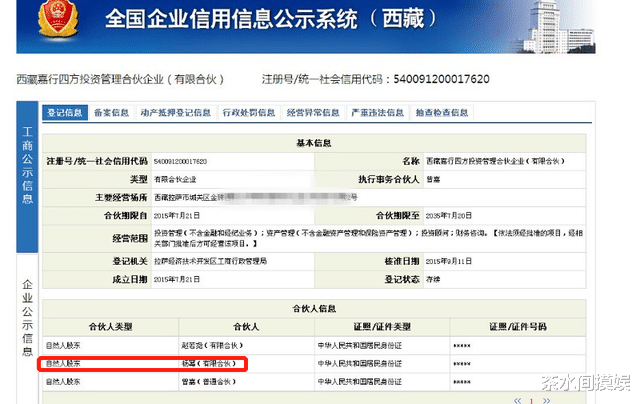Image resolution: width=640 pixels, height=404 pixels.
Task: Click the masked ID ***** in the 曾嘉 row
Action: [x=462, y=382]
